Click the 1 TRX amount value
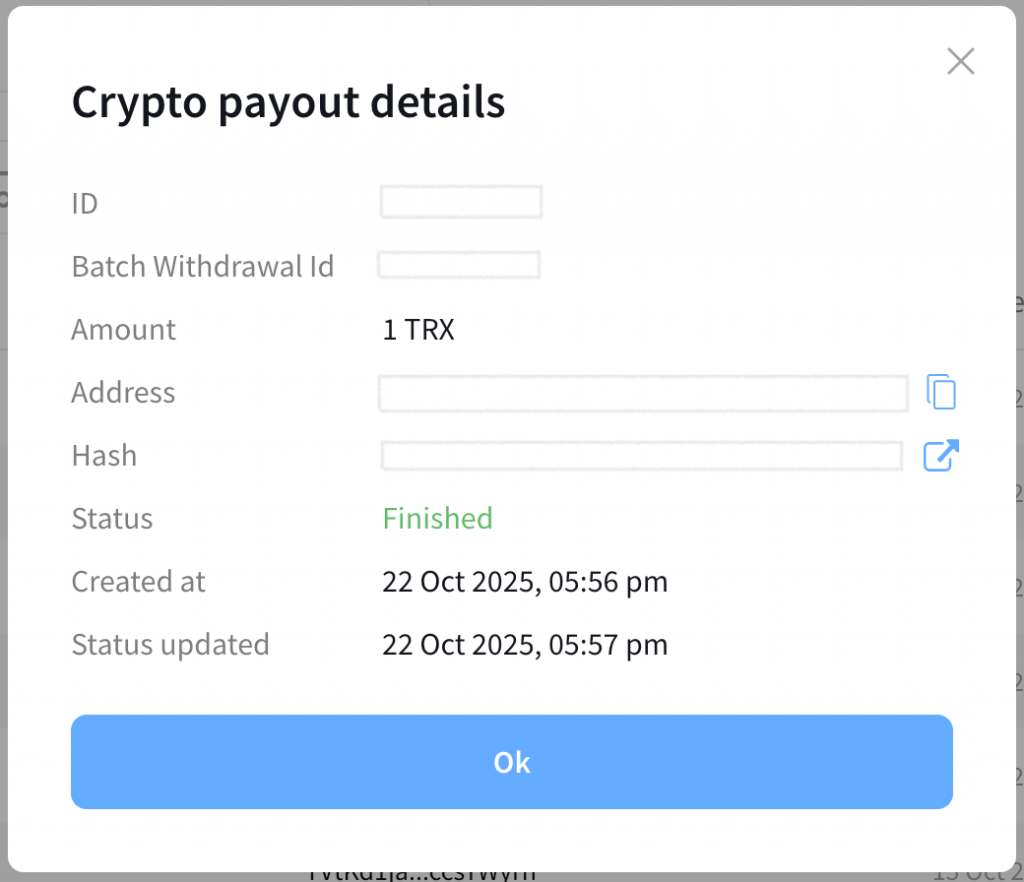This screenshot has width=1024, height=882. pos(418,330)
